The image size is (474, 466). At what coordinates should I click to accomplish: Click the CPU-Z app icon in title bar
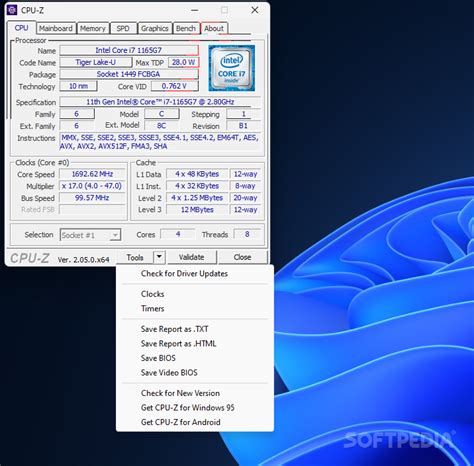pyautogui.click(x=12, y=10)
